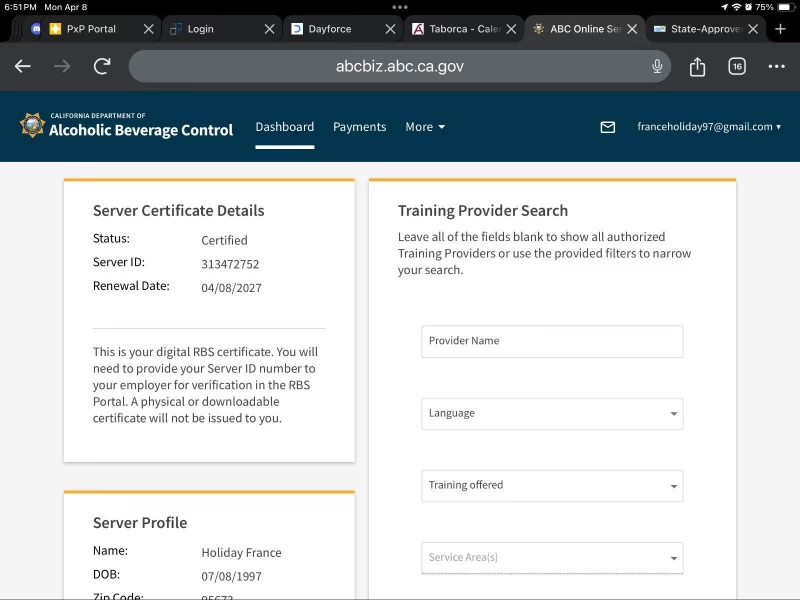
Task: Click the browser back arrow
Action: (23, 67)
